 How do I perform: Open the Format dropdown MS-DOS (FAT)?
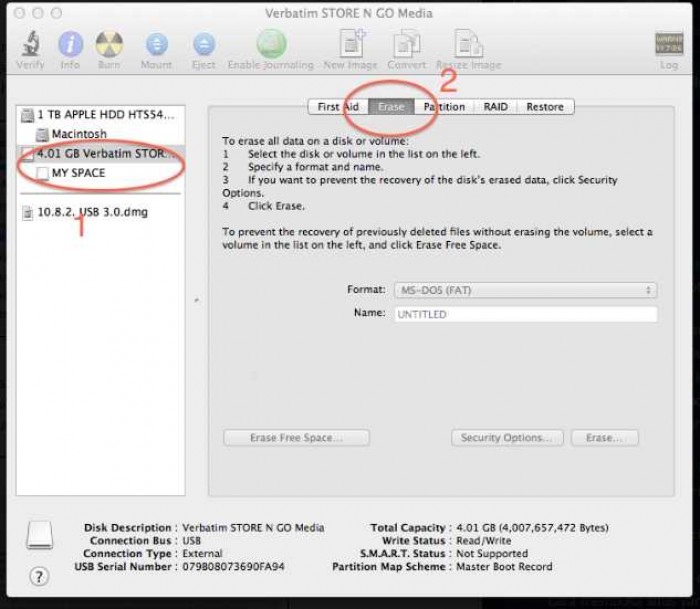pos(525,290)
